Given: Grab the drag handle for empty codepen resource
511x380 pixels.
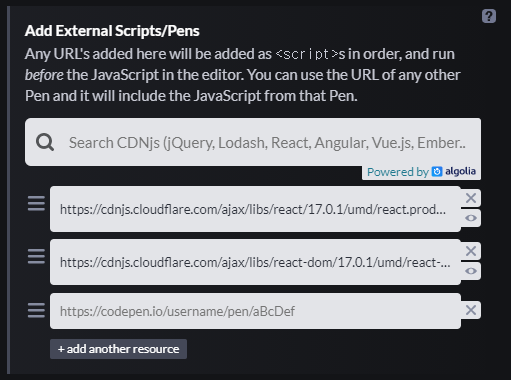Looking at the screenshot, I should [x=36, y=311].
